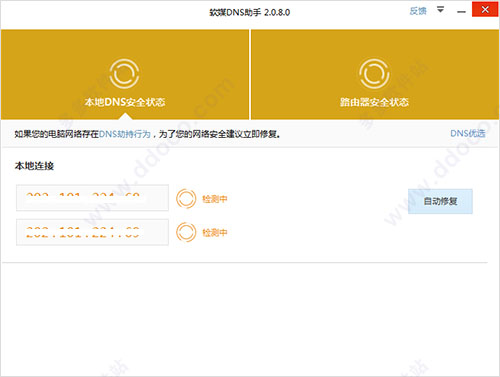The height and width of the screenshot is (377, 500).
Task: Focus the first DNS address input field
Action: (x=92, y=198)
